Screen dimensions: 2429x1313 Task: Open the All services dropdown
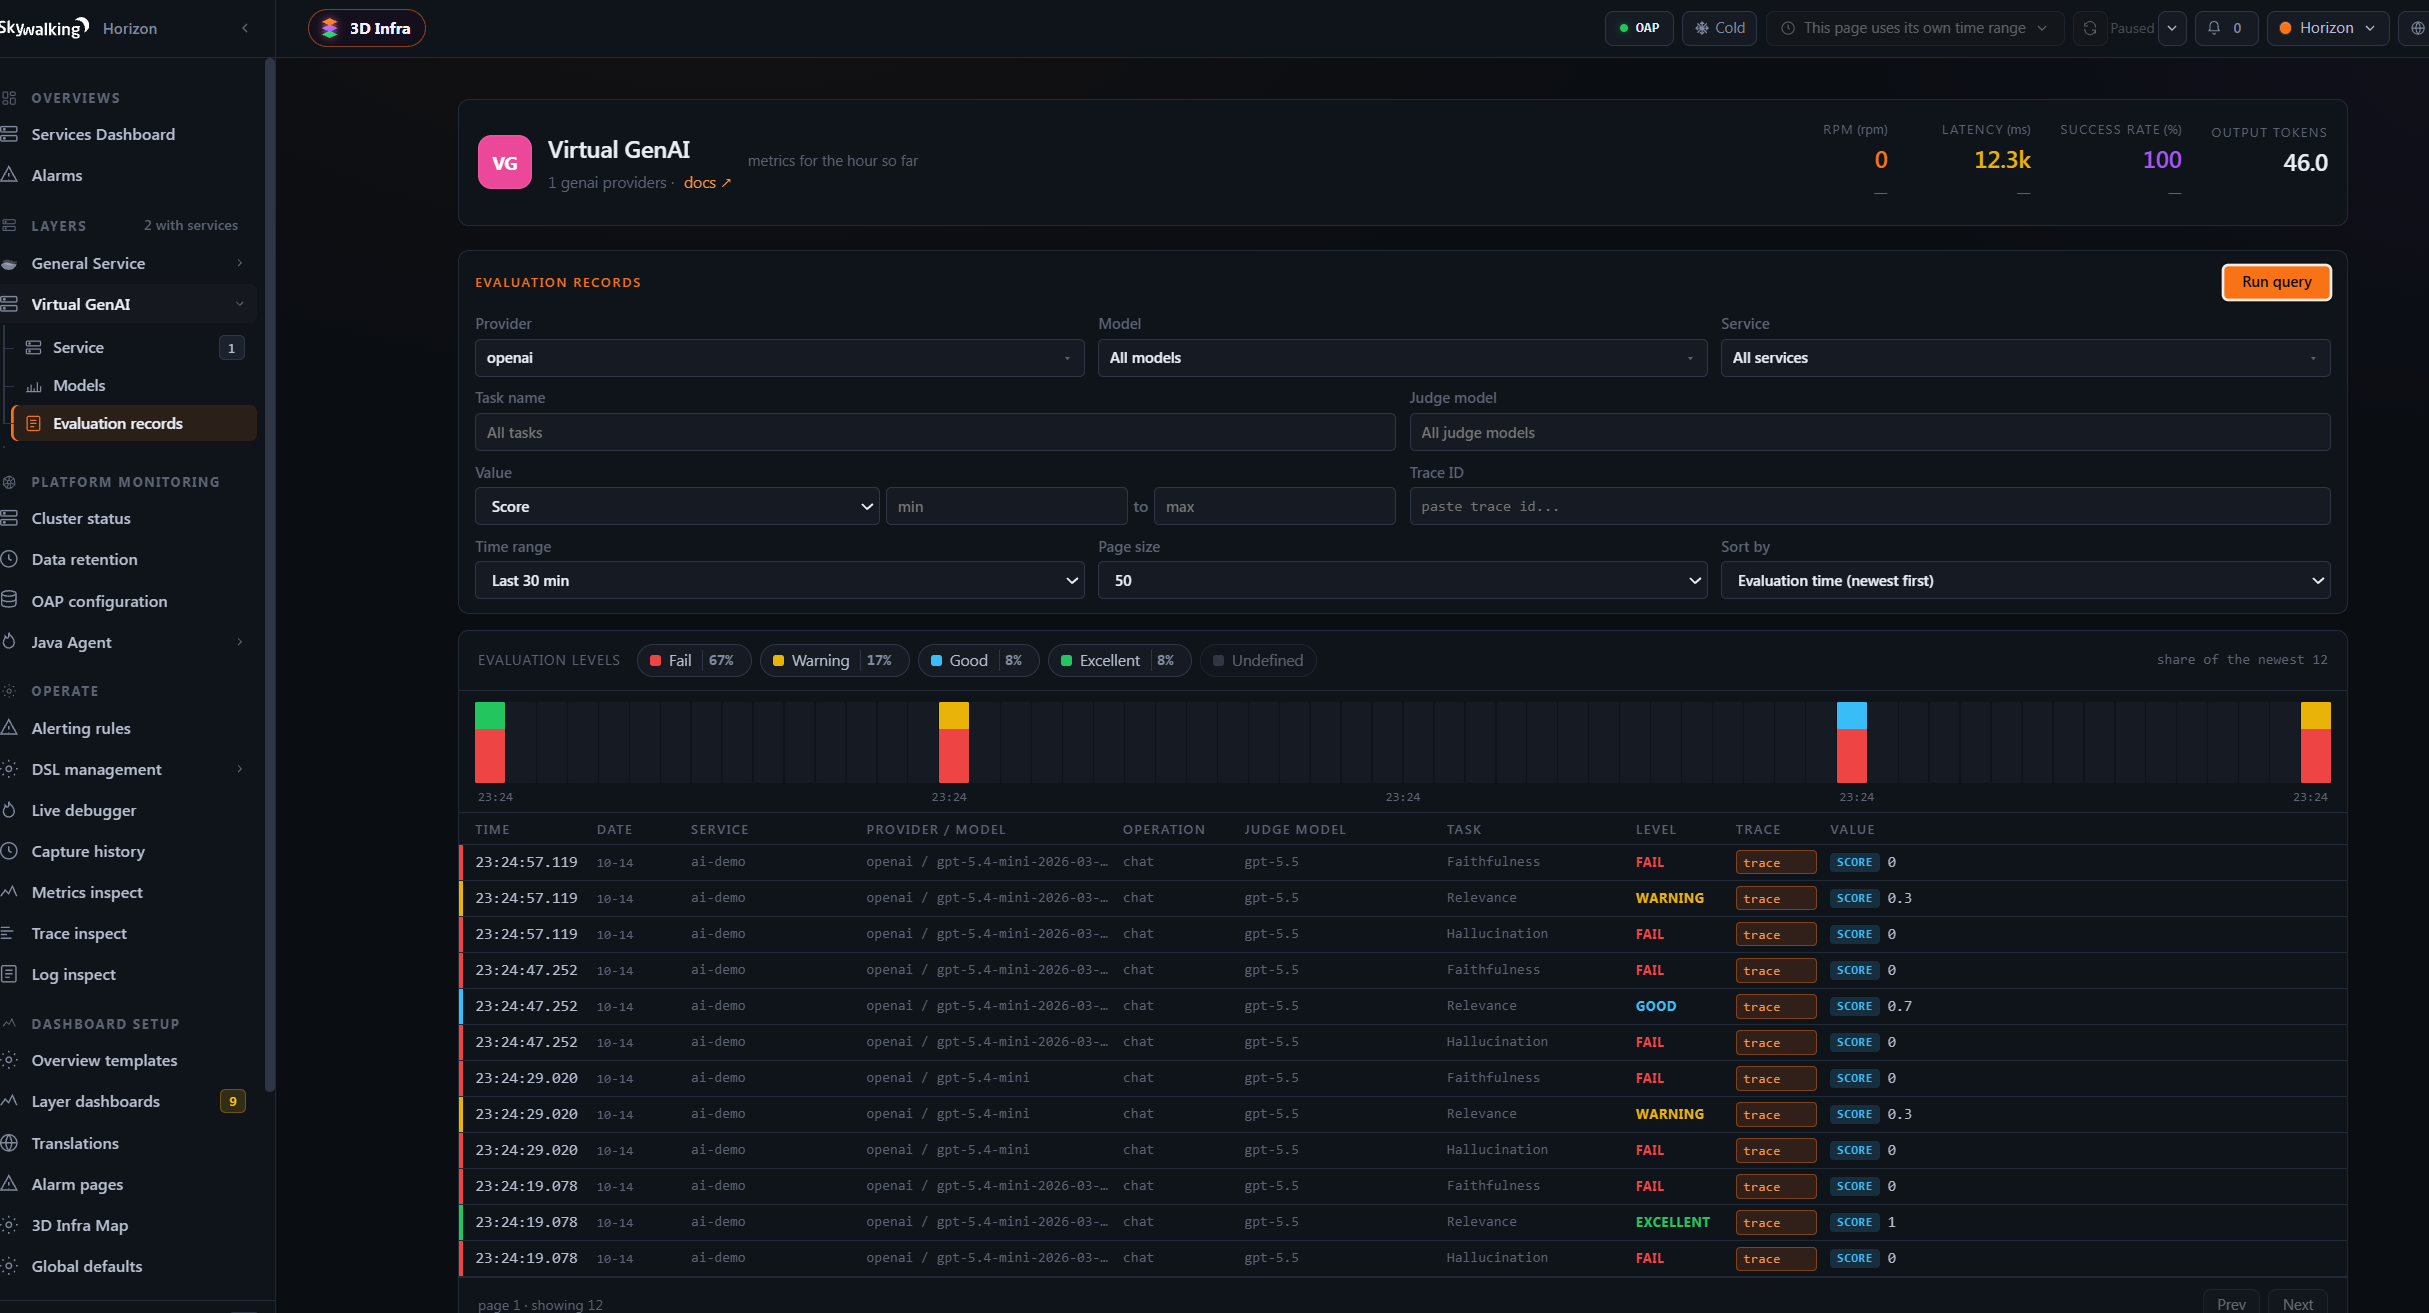pos(2025,358)
